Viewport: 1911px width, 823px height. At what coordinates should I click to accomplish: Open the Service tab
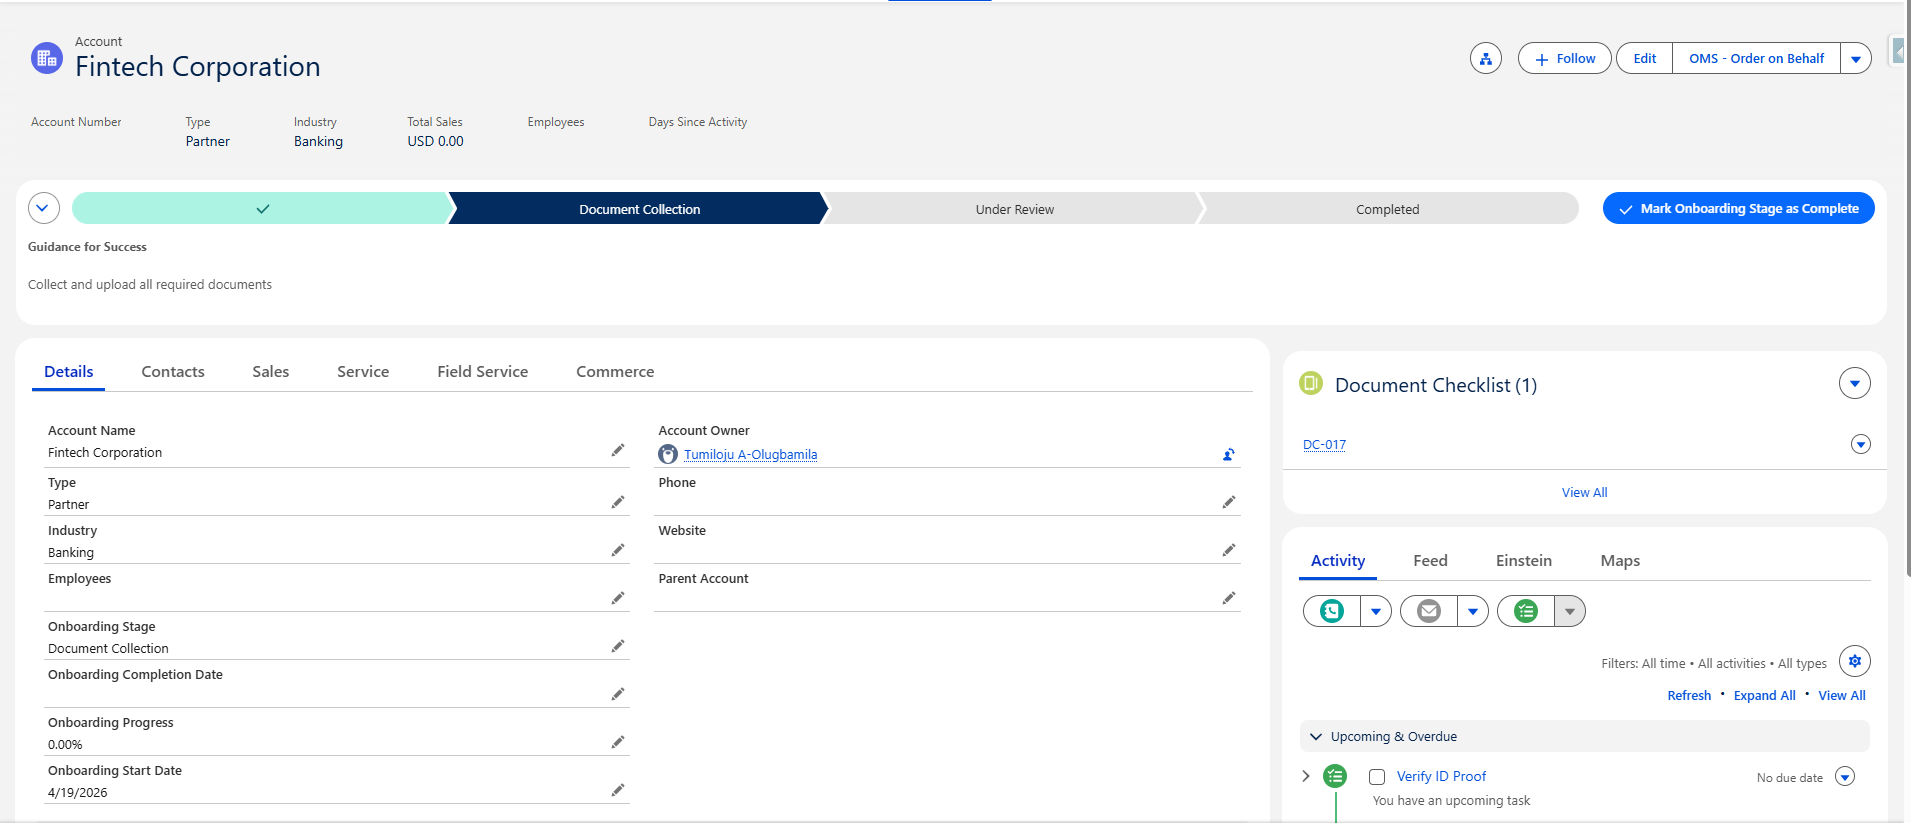coord(363,371)
